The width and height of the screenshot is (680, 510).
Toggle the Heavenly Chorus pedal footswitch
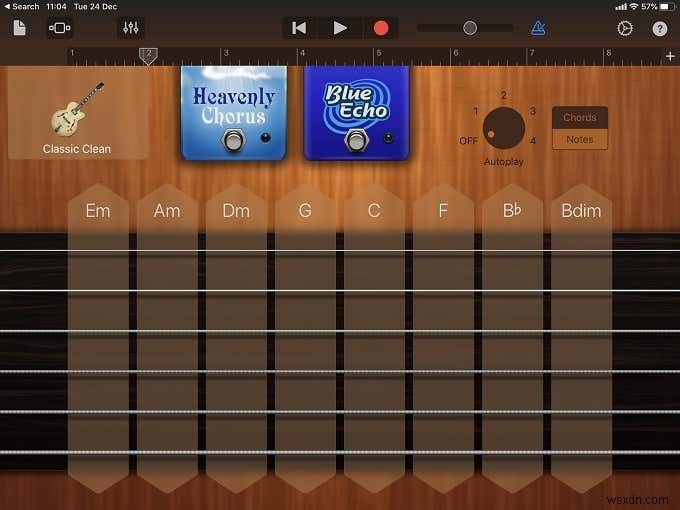233,141
